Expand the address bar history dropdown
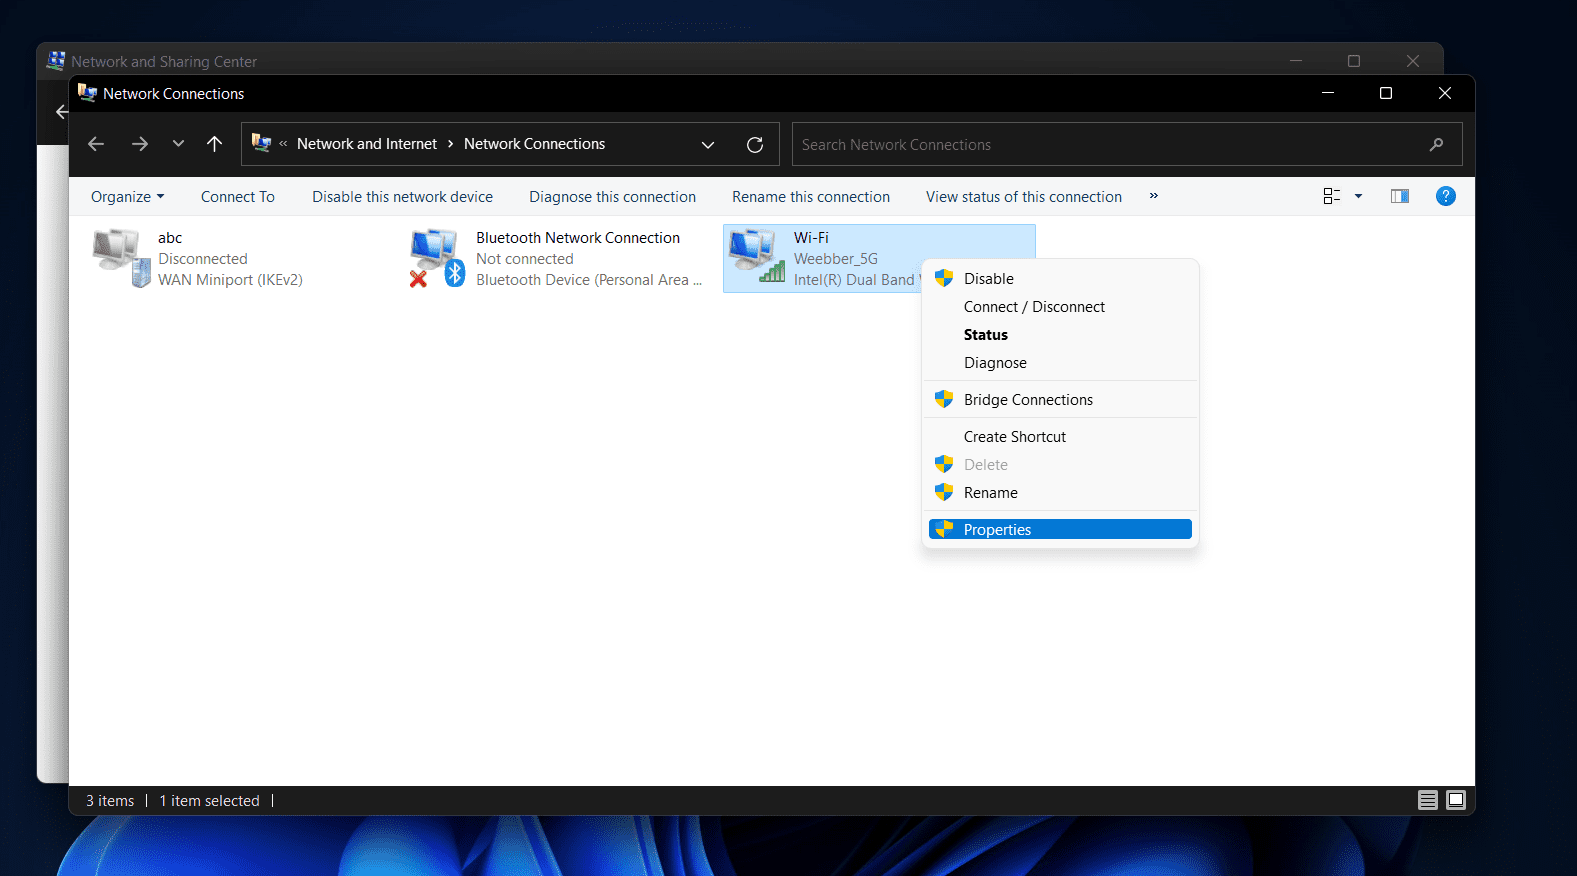The image size is (1577, 876). [708, 145]
